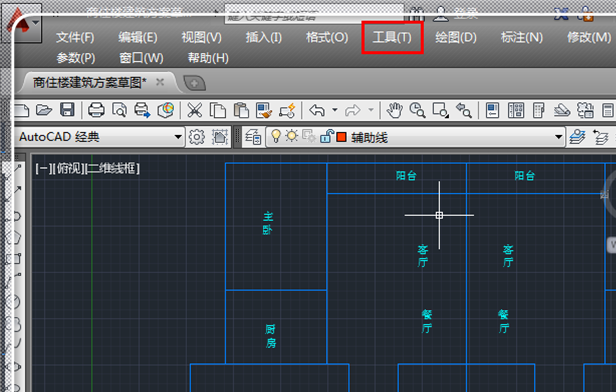The width and height of the screenshot is (616, 392).
Task: Open the AutoCAD application menu button
Action: click(22, 23)
